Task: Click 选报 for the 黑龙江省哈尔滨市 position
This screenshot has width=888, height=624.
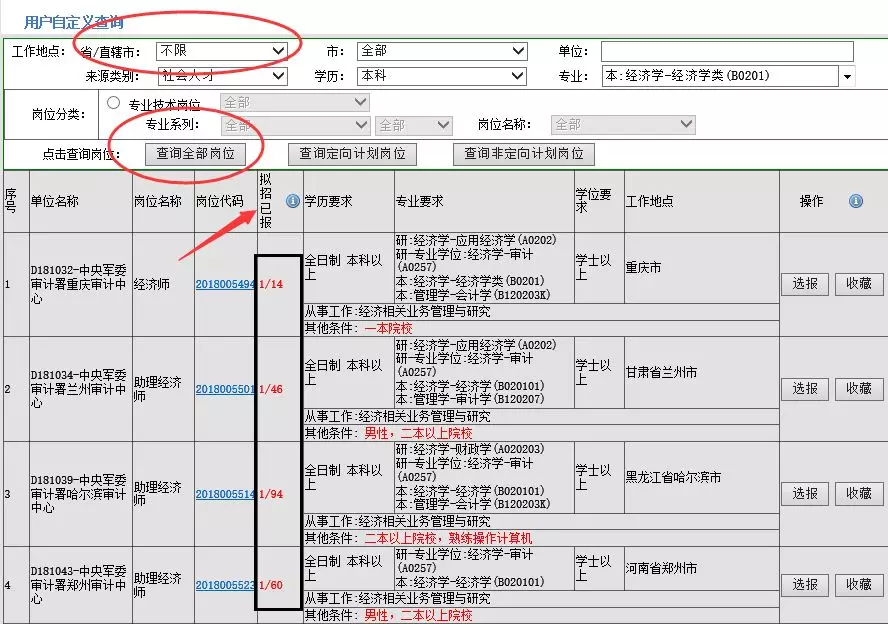Action: (x=805, y=494)
